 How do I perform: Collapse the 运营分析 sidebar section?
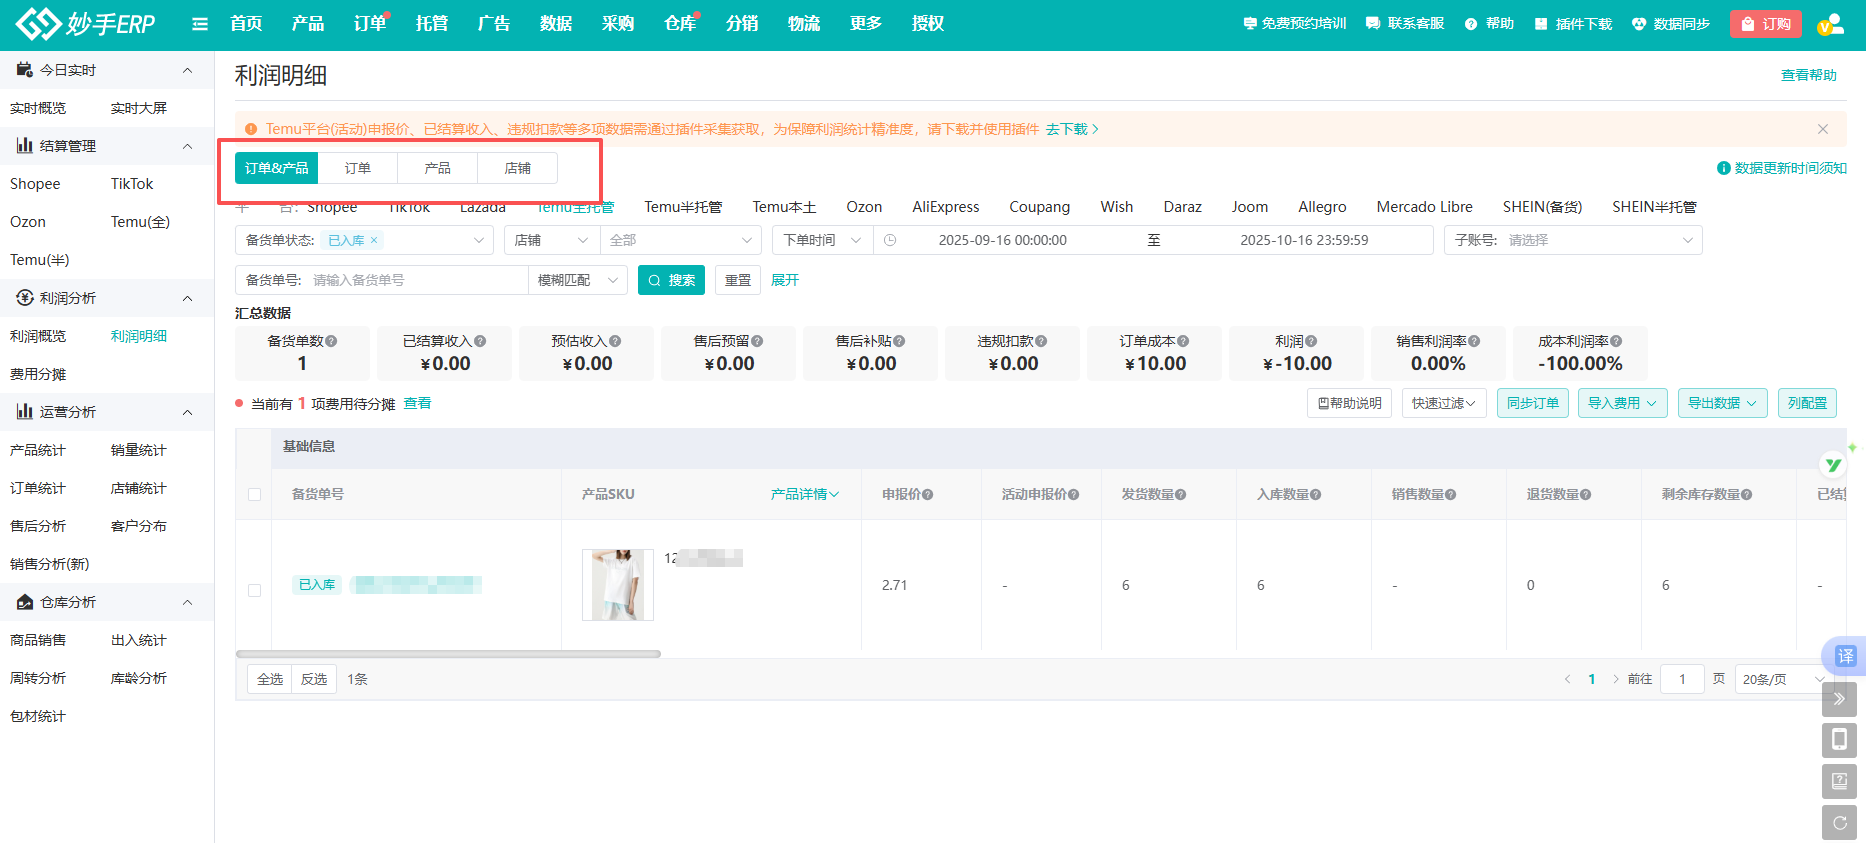pos(187,412)
